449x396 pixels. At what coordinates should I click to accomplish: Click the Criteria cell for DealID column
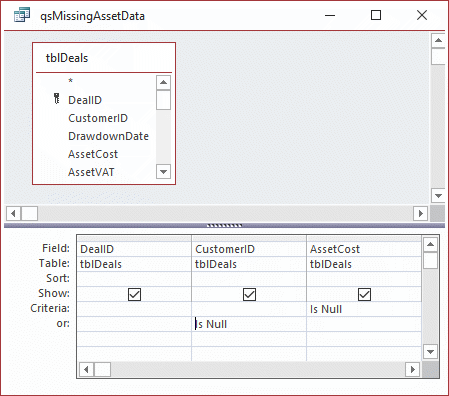click(x=134, y=309)
